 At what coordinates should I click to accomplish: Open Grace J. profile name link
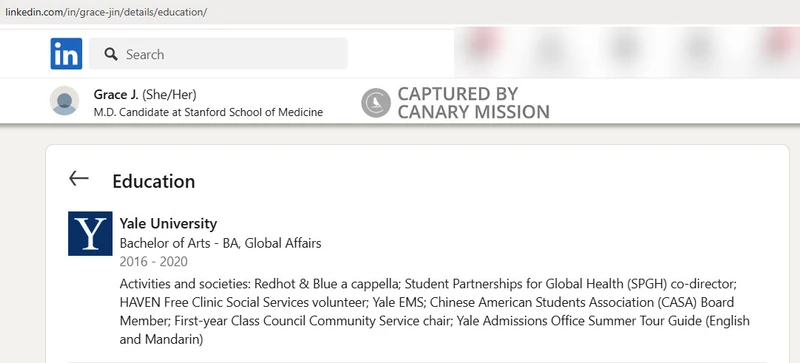coord(116,94)
